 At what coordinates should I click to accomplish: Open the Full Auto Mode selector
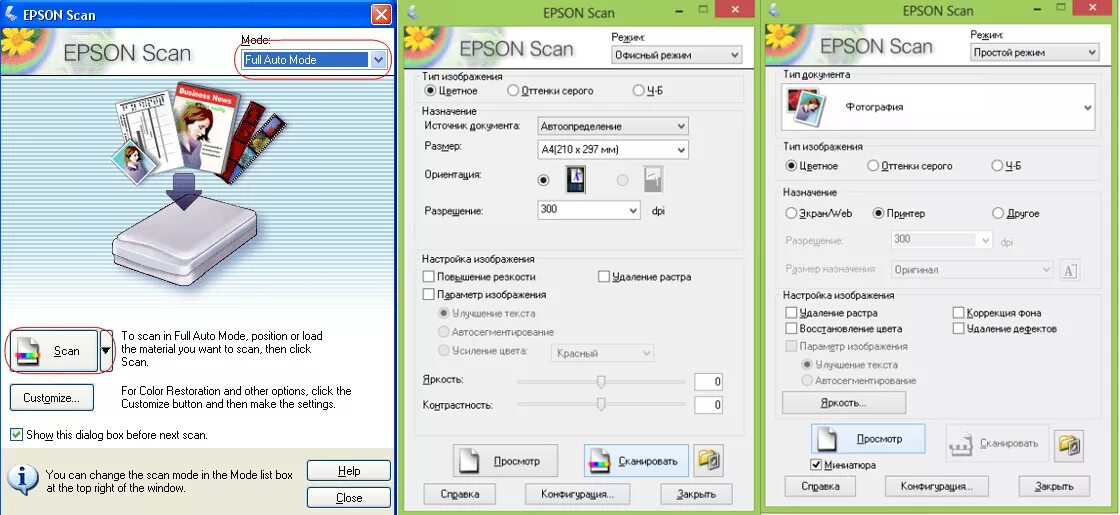click(x=314, y=60)
